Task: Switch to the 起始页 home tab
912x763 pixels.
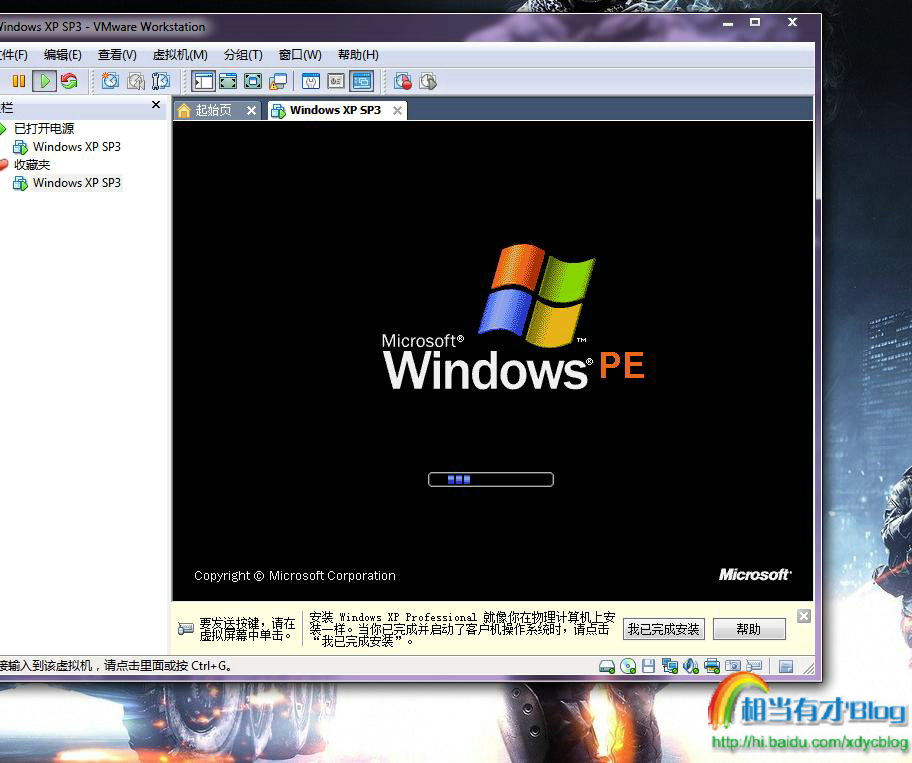Action: coord(213,110)
